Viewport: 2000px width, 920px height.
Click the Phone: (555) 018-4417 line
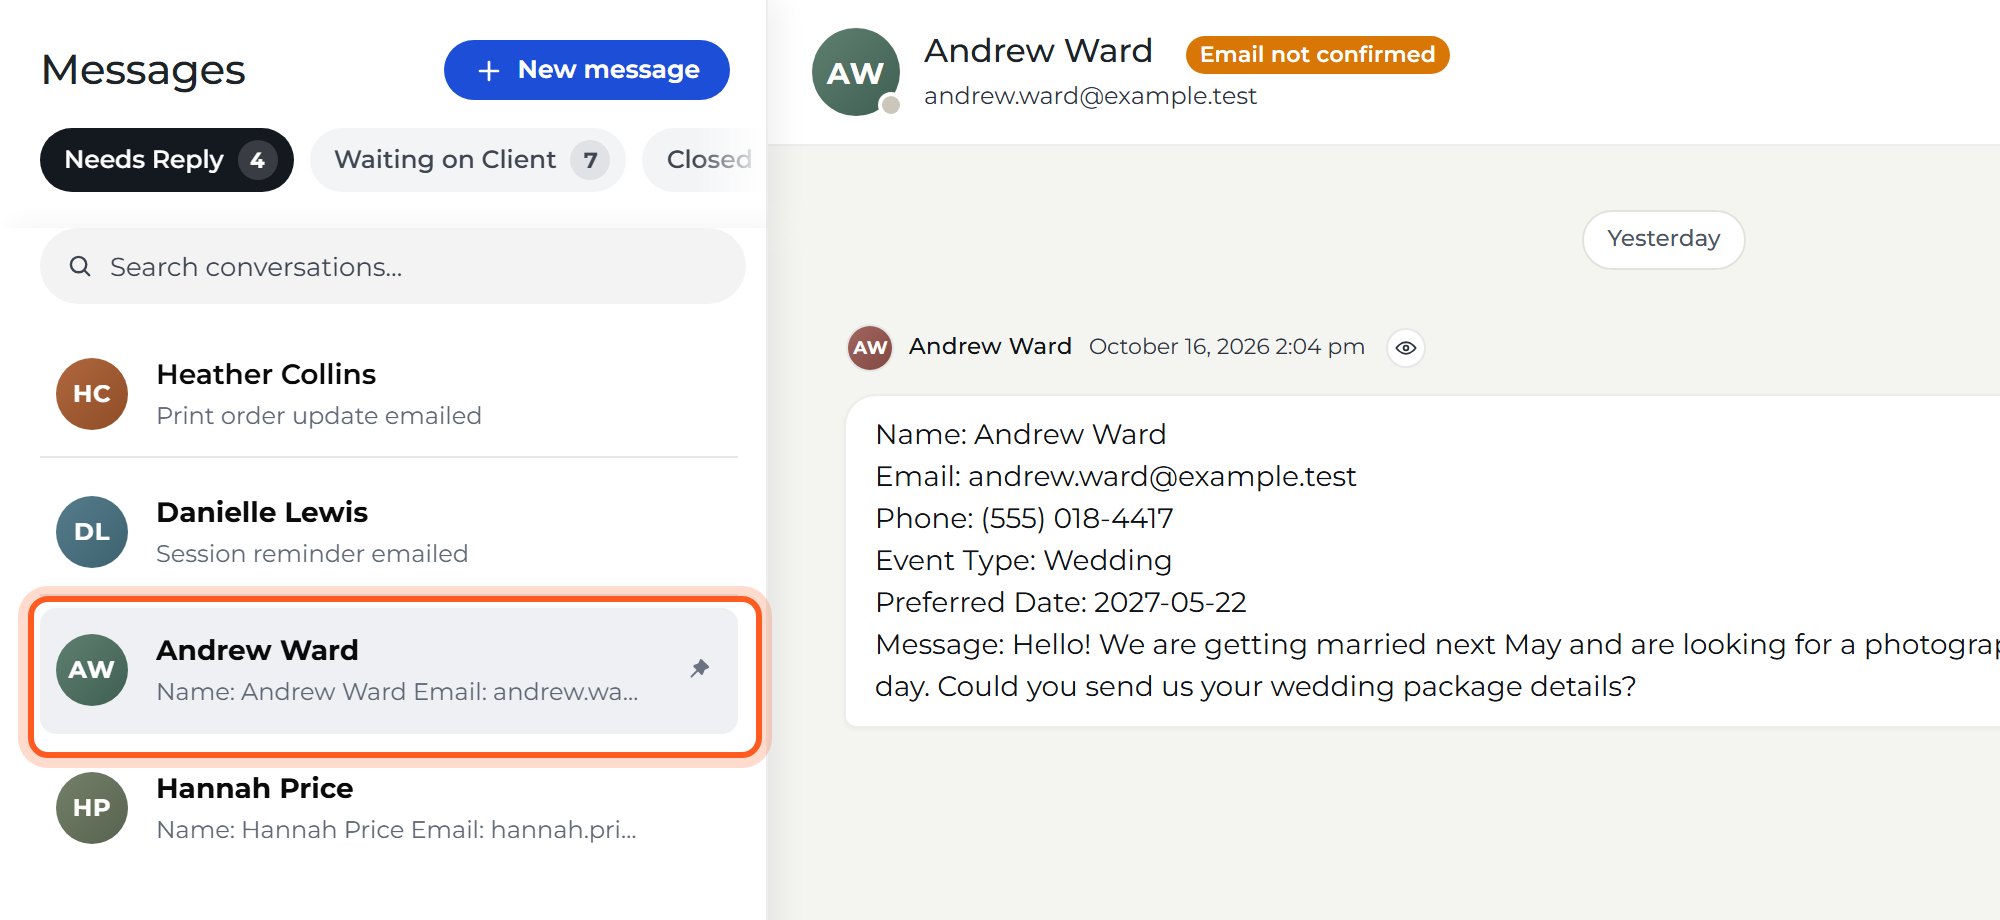[x=1024, y=518]
